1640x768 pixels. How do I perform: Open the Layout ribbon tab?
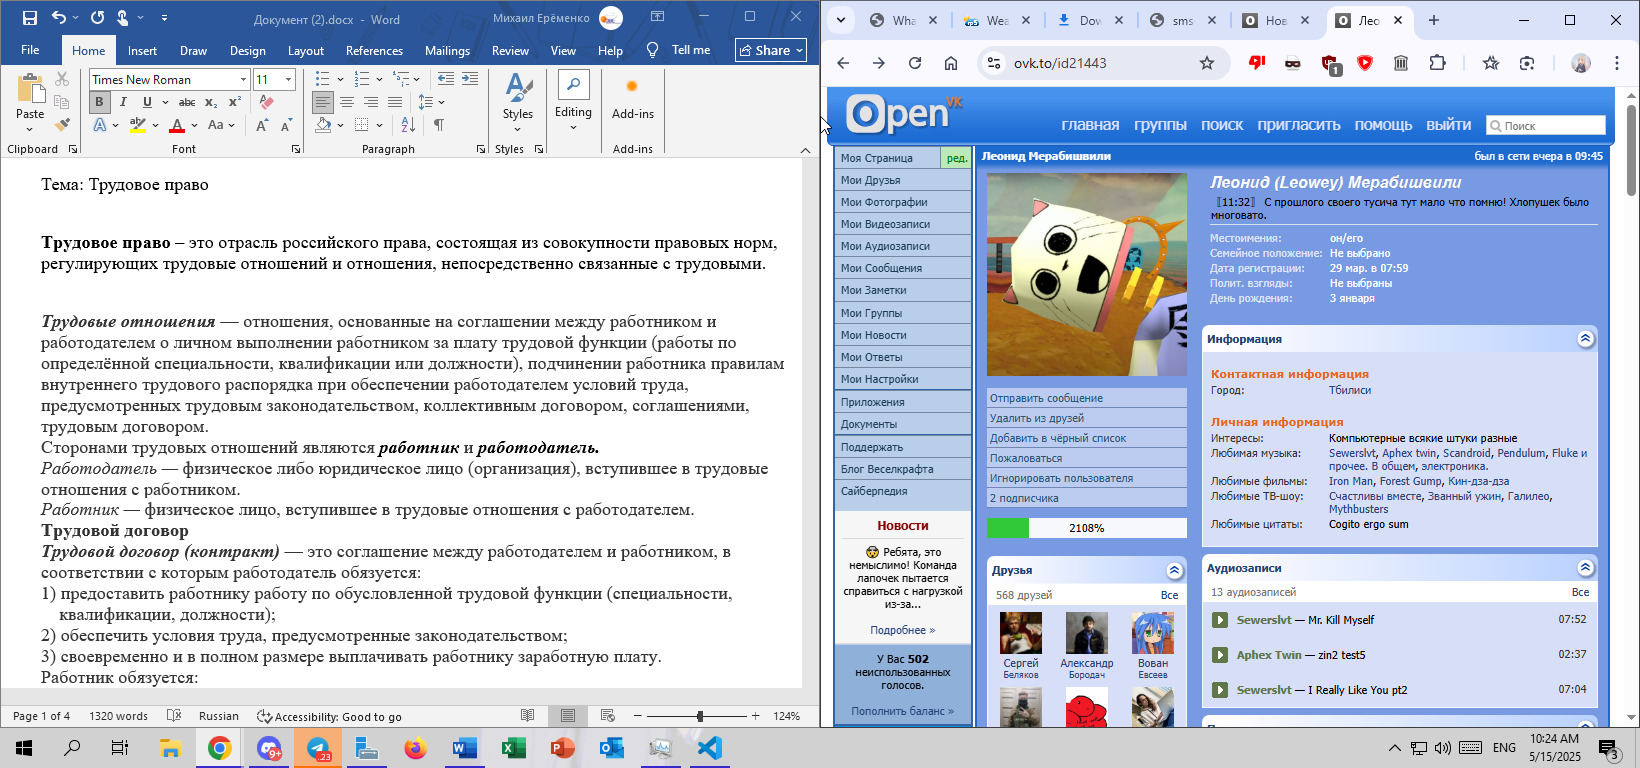[305, 51]
